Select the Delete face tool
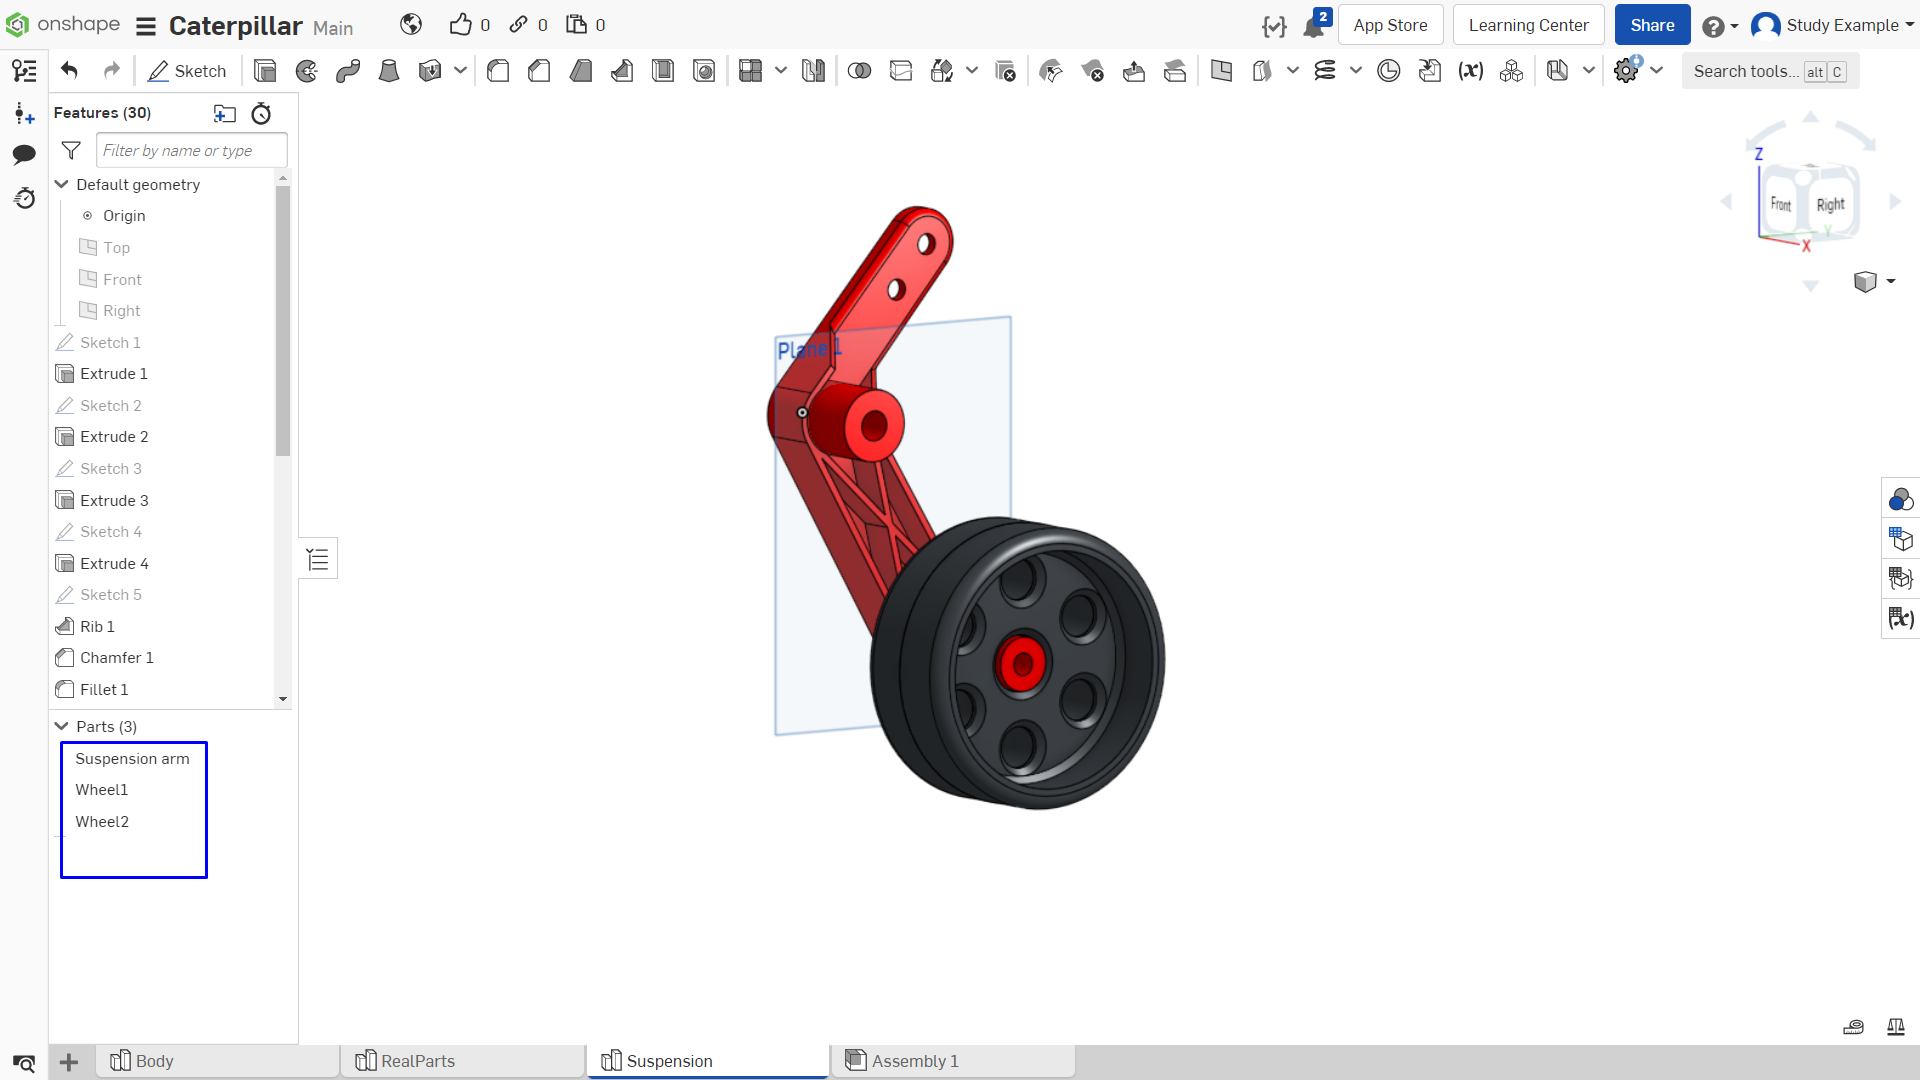 tap(1092, 71)
